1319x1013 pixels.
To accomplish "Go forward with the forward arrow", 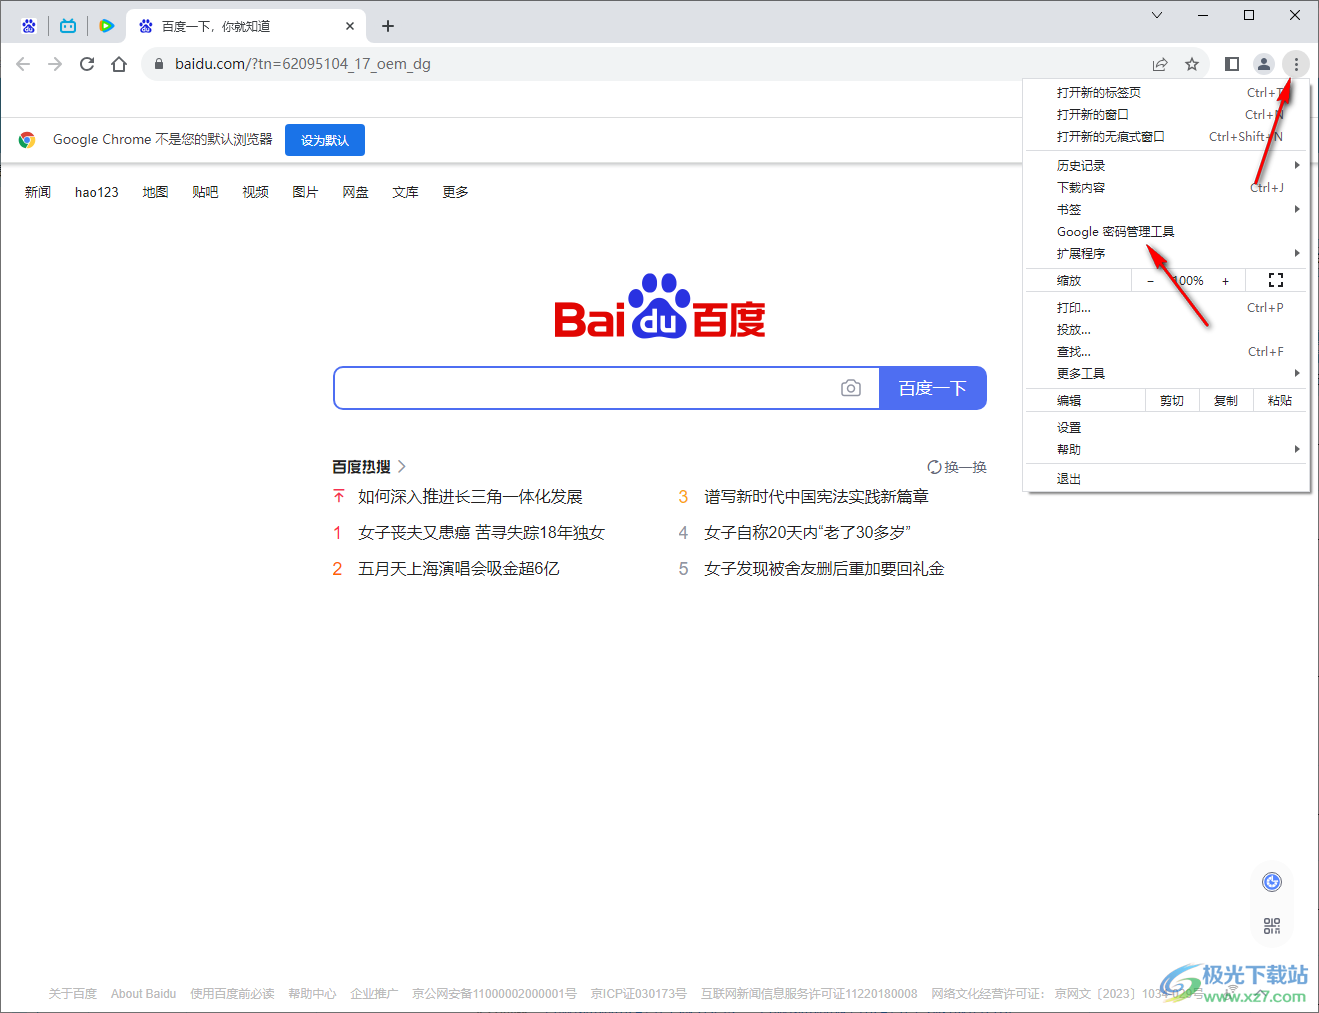I will click(x=55, y=64).
